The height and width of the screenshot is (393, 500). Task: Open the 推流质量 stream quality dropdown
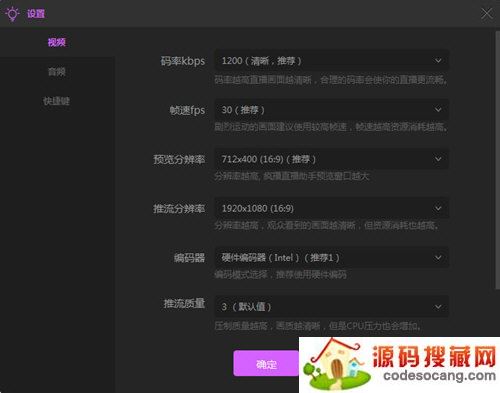click(x=331, y=306)
